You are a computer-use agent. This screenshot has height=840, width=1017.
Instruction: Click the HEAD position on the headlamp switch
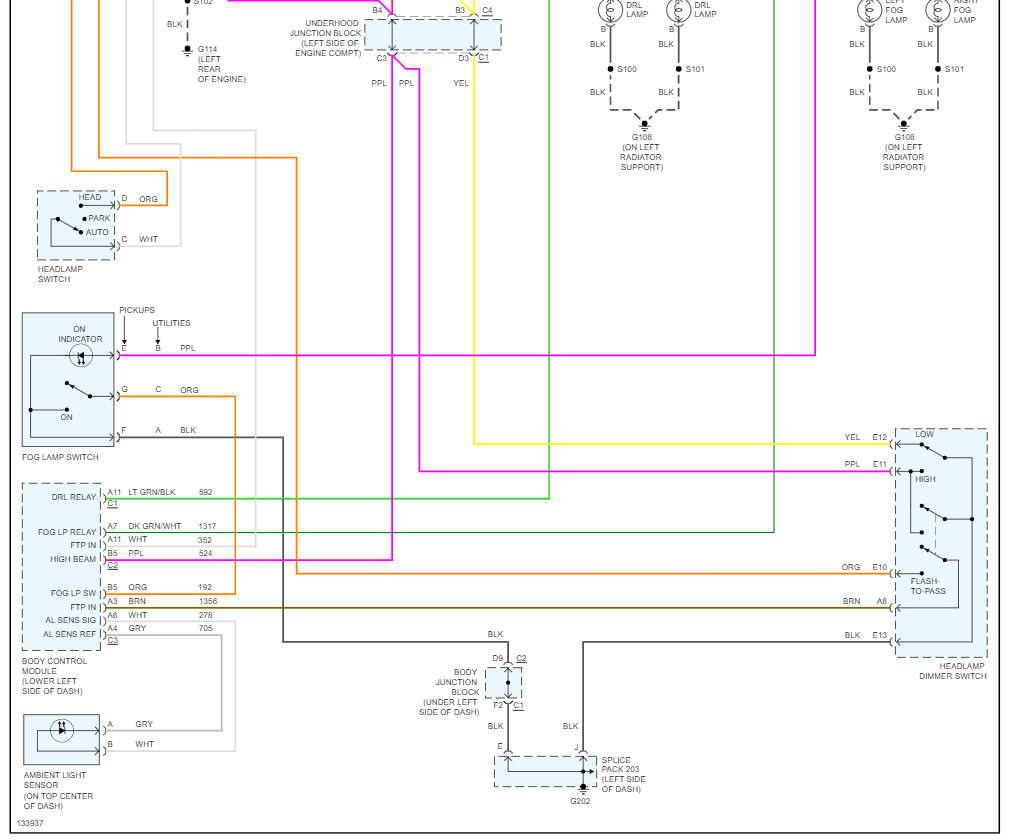point(90,197)
